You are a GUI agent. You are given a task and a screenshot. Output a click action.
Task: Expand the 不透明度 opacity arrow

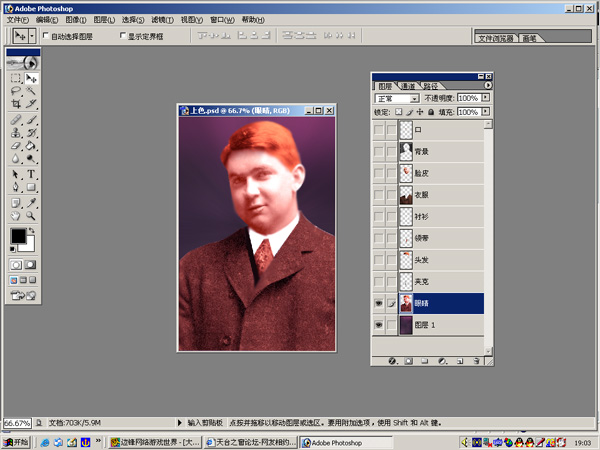(487, 99)
